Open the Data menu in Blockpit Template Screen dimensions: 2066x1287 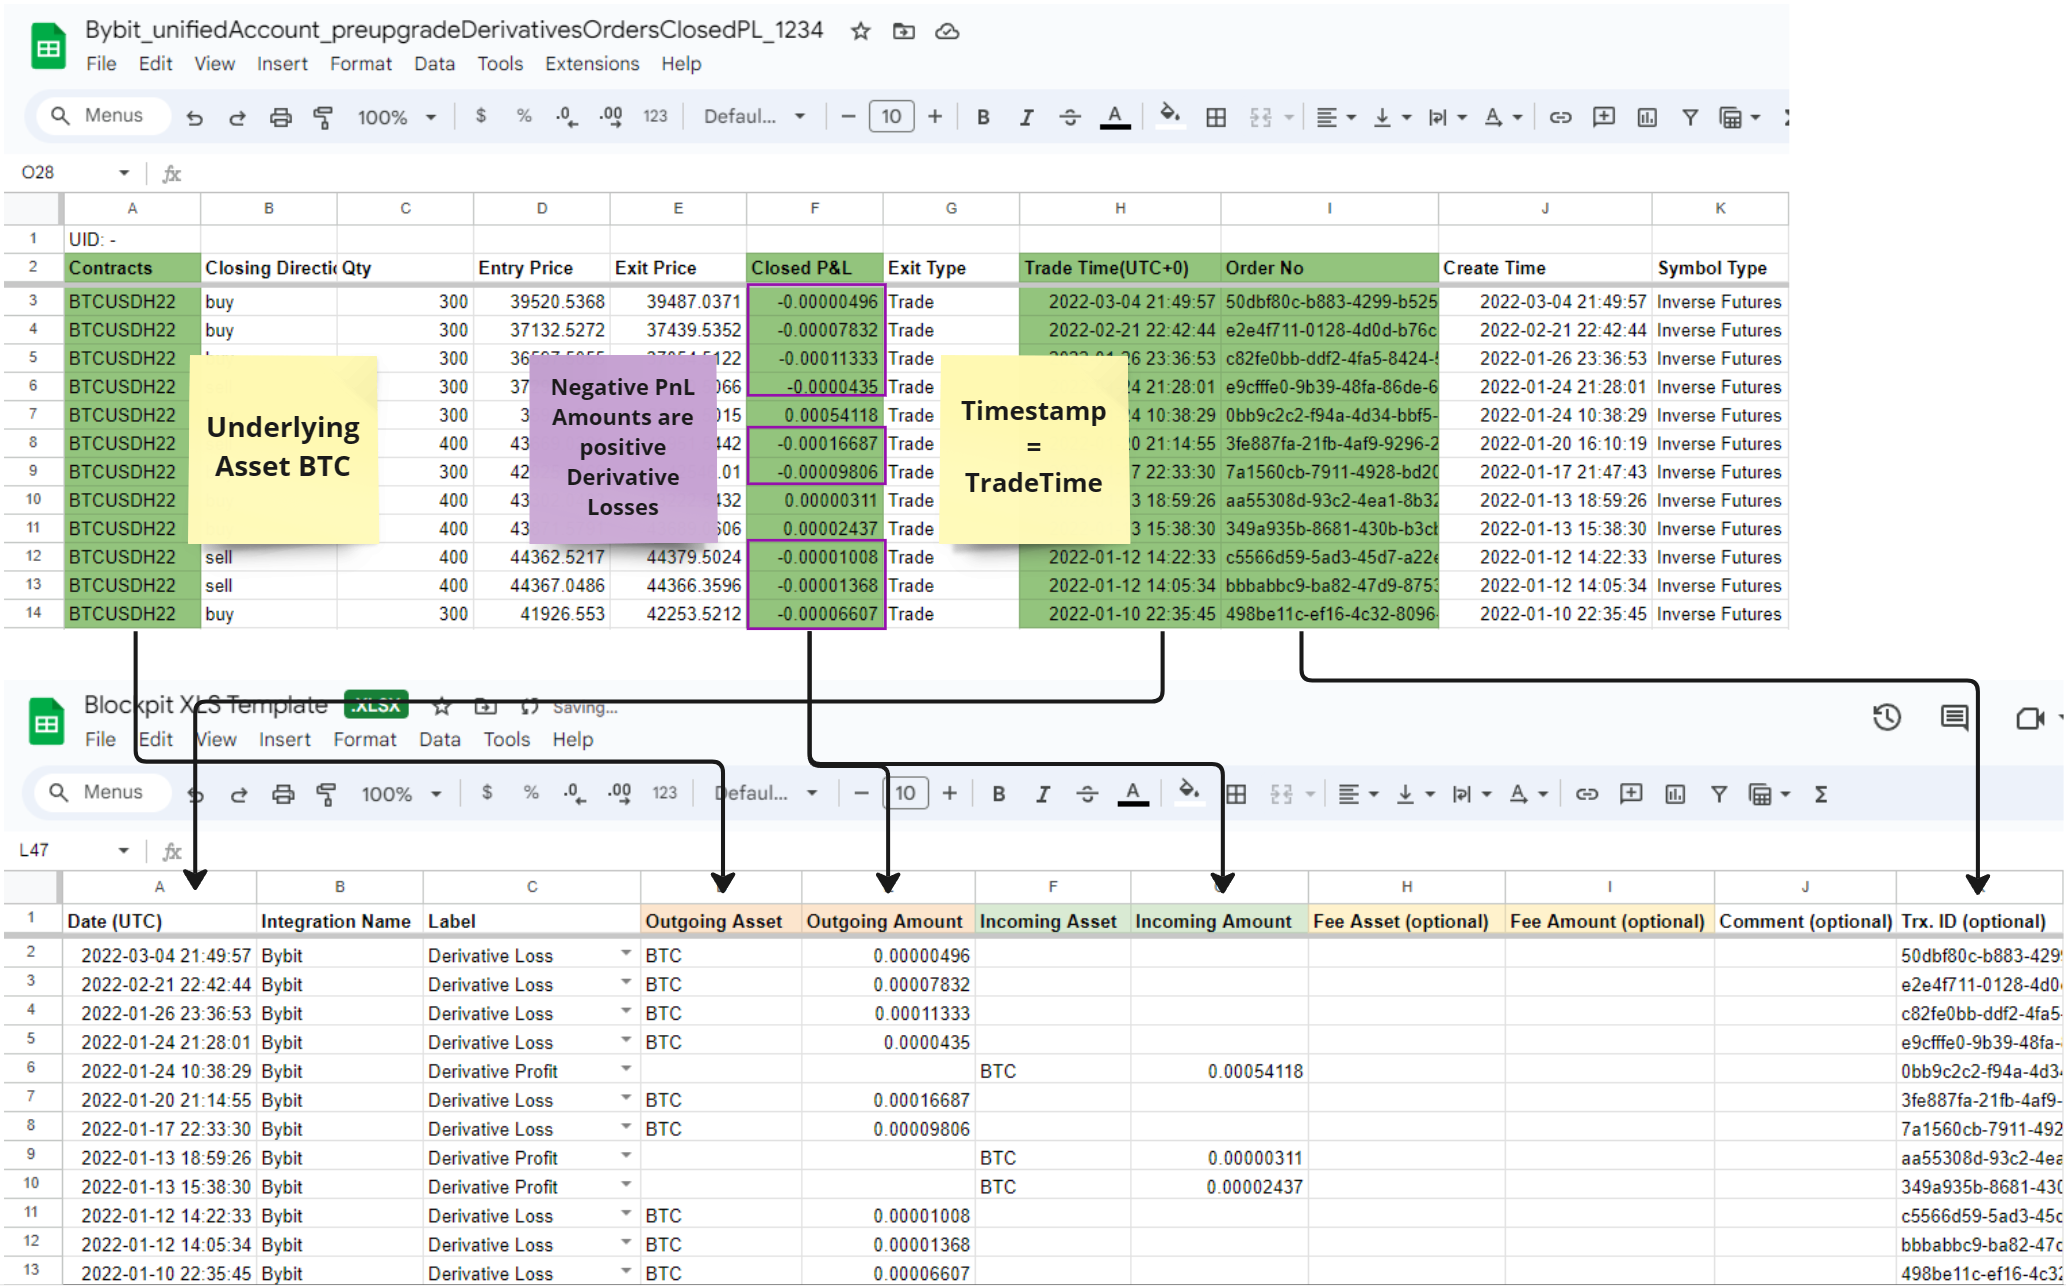(439, 740)
